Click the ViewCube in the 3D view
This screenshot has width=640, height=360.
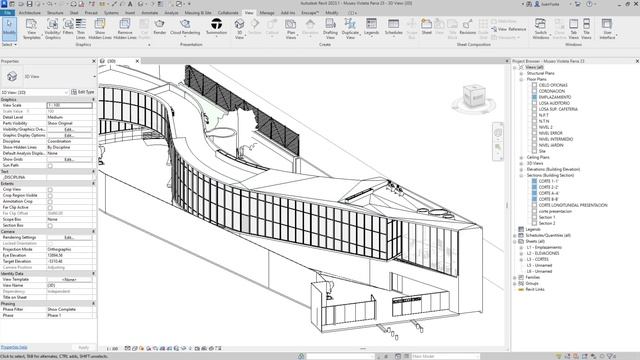point(473,96)
